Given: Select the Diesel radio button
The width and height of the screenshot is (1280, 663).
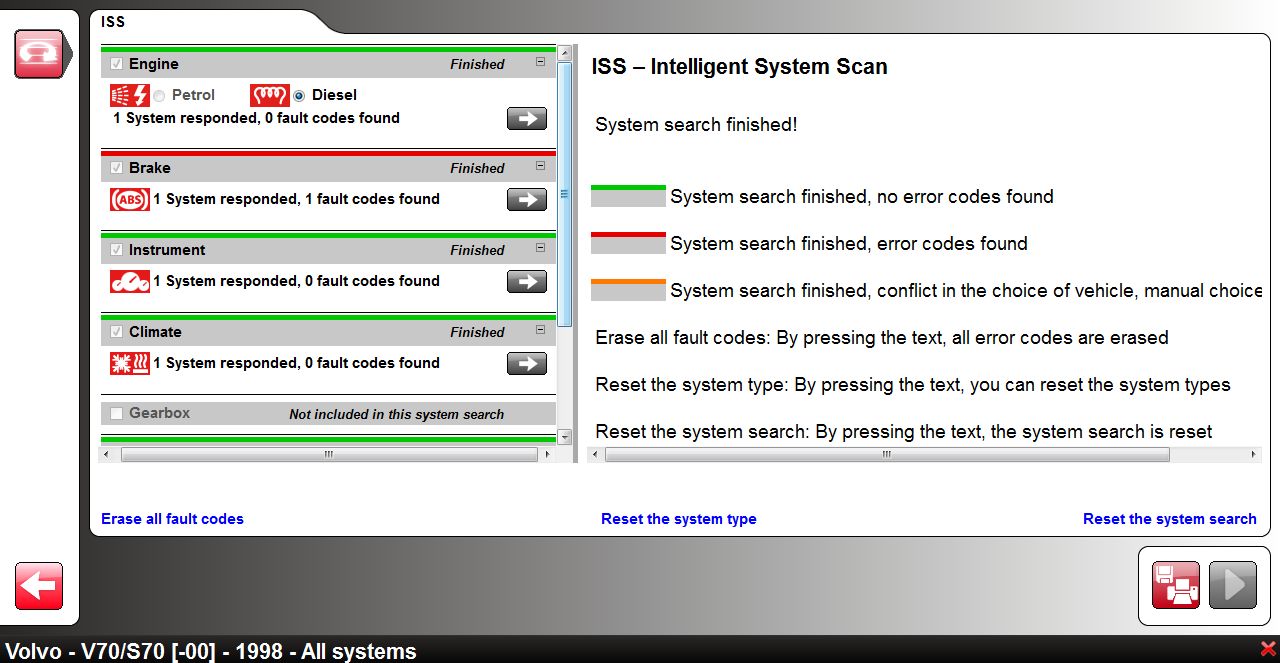Looking at the screenshot, I should 299,96.
